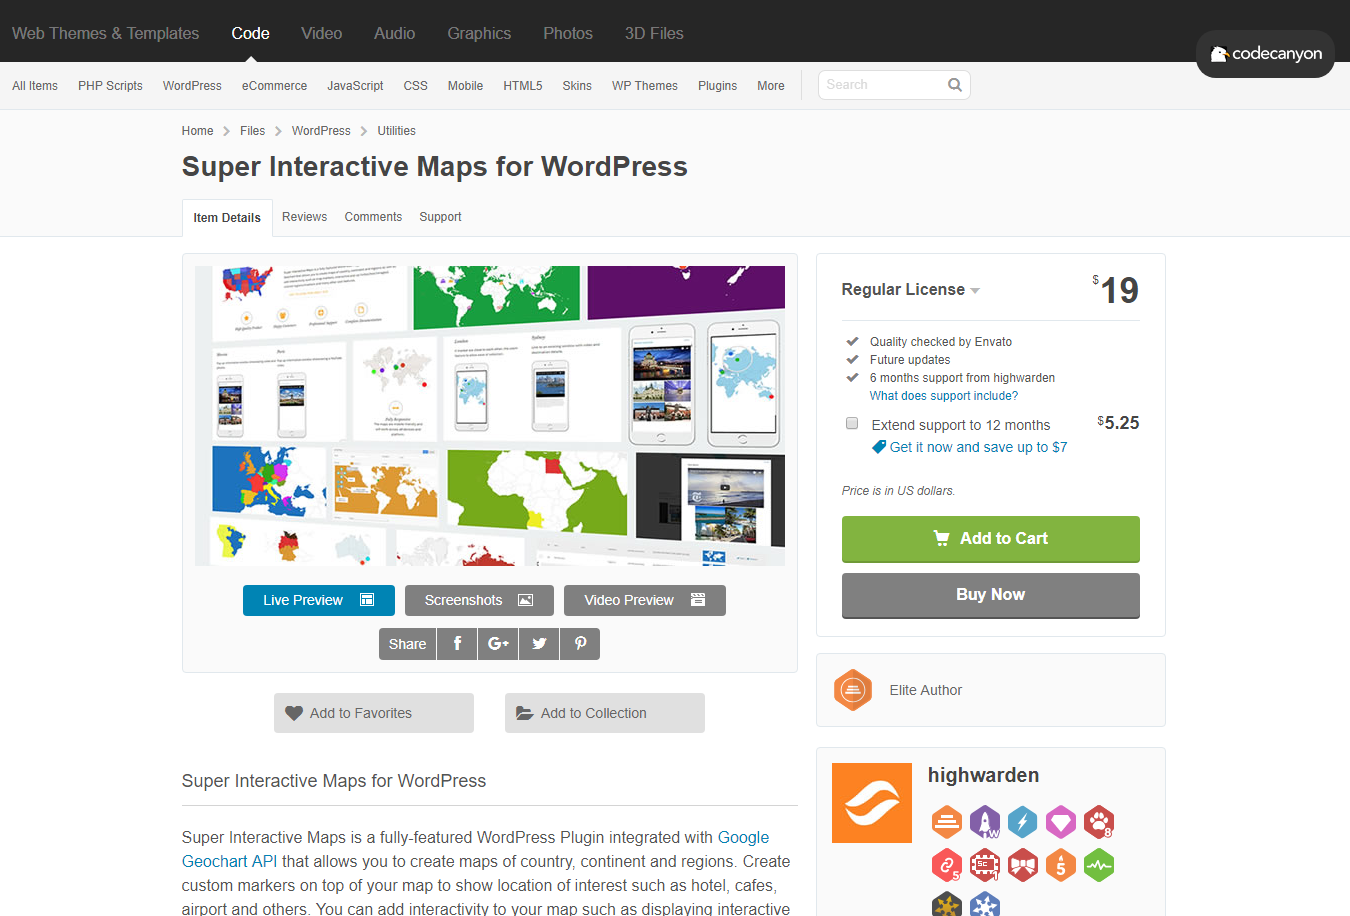Image resolution: width=1350 pixels, height=916 pixels.
Task: Open the highwarden author name link
Action: (x=983, y=775)
